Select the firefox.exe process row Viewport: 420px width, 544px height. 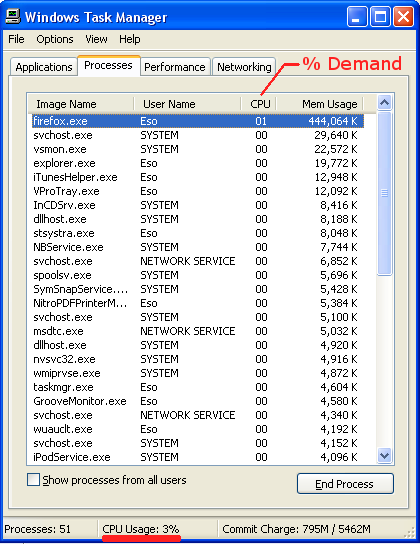[x=198, y=121]
